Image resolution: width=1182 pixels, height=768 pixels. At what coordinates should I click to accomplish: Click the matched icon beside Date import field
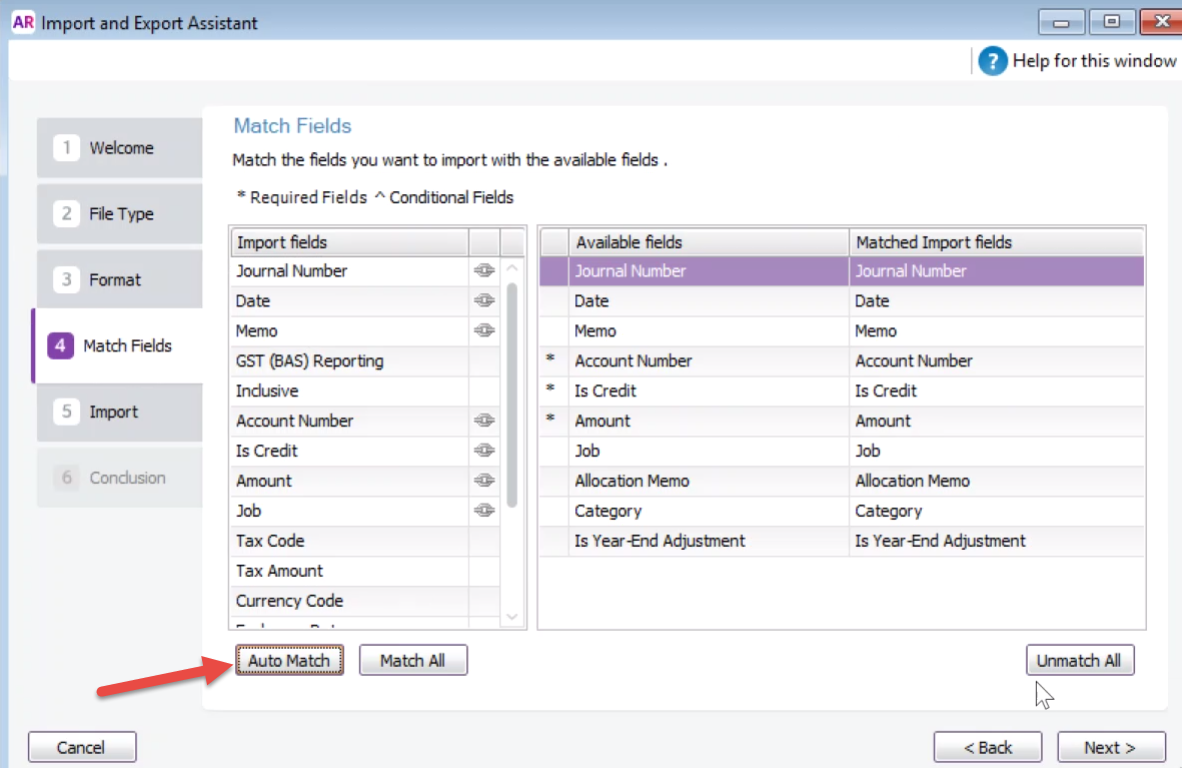point(484,301)
